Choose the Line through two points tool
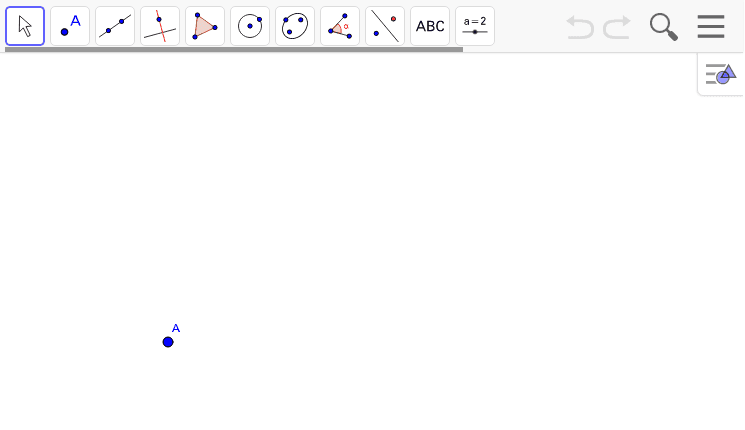The image size is (745, 430). (115, 26)
